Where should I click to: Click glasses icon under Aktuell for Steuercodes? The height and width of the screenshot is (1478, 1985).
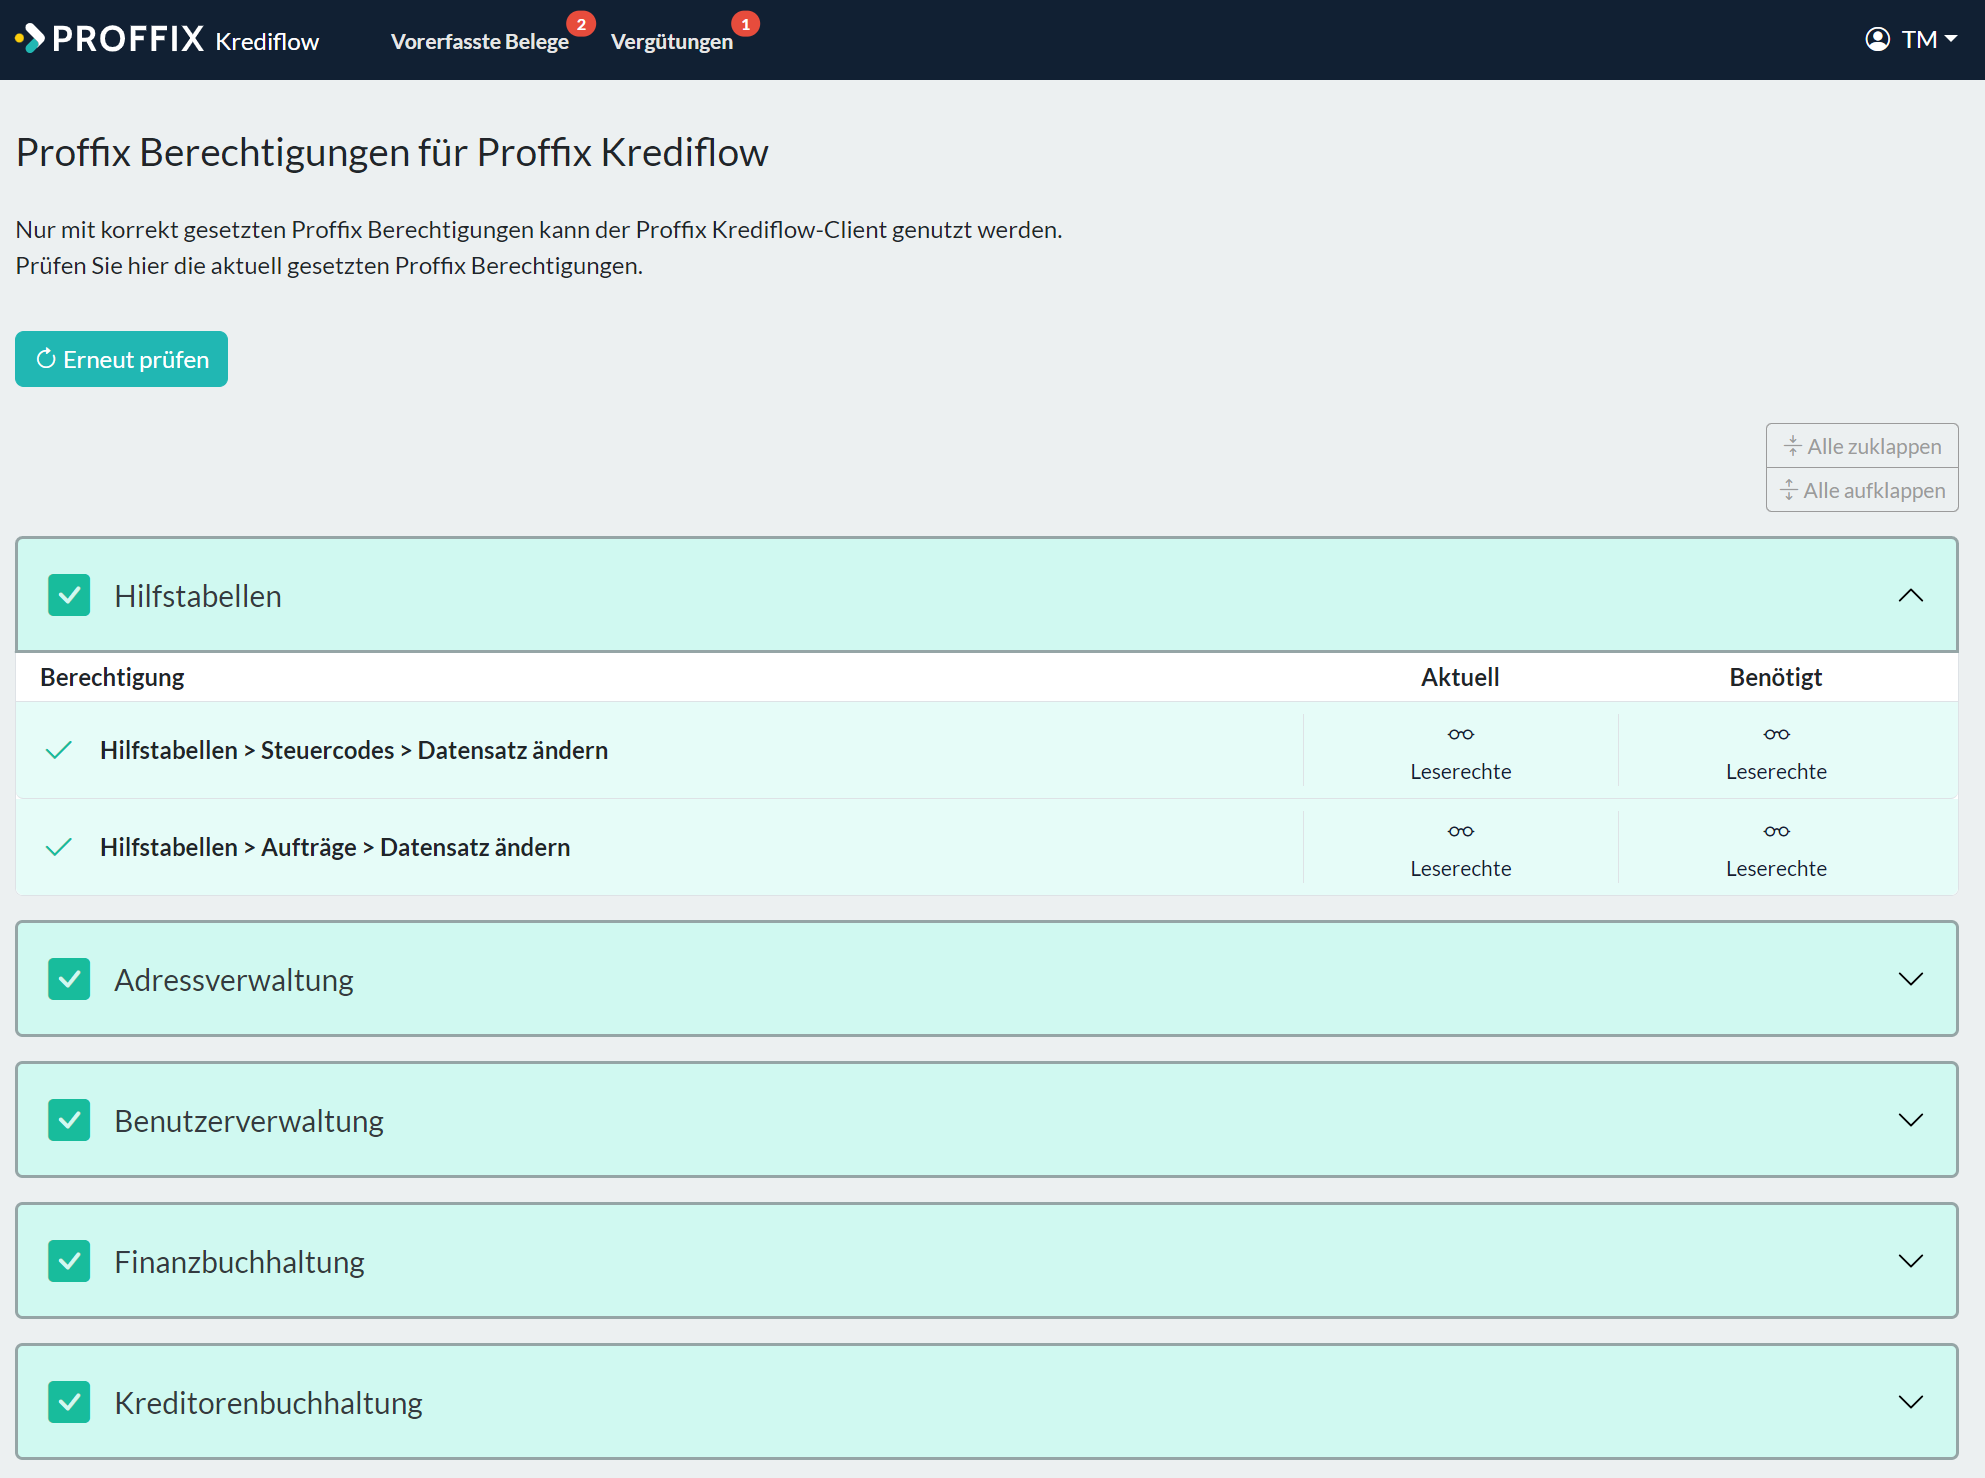pyautogui.click(x=1460, y=734)
